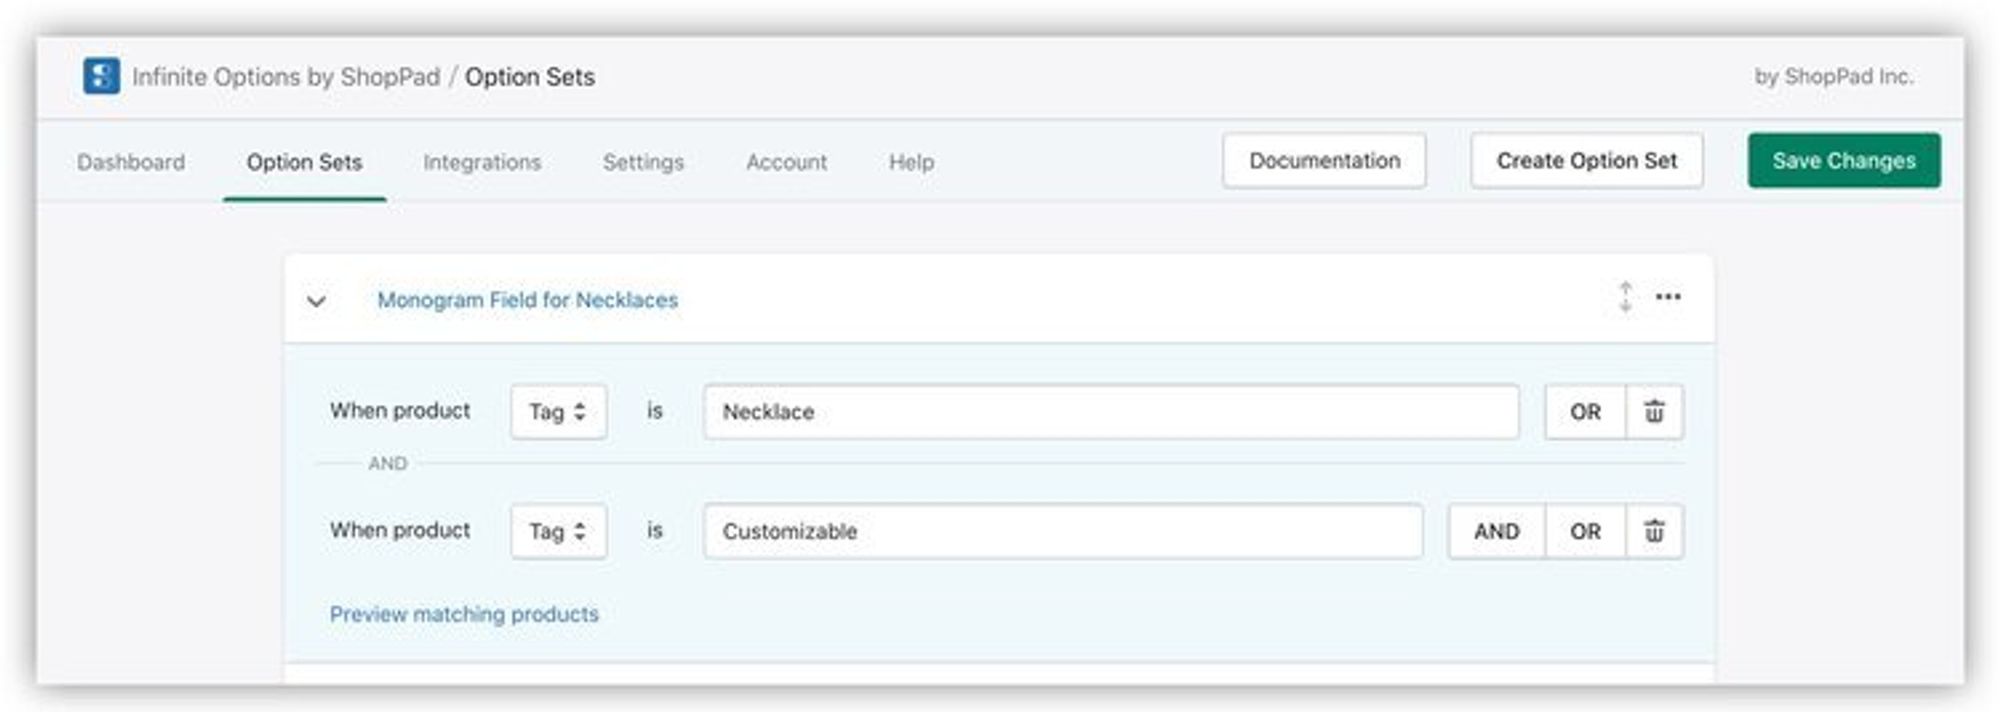Go to the Settings tab
Viewport: 2000px width, 712px height.
point(643,162)
